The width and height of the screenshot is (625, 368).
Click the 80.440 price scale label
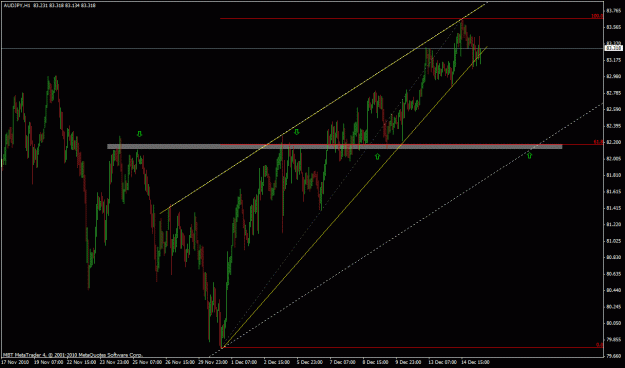click(614, 290)
